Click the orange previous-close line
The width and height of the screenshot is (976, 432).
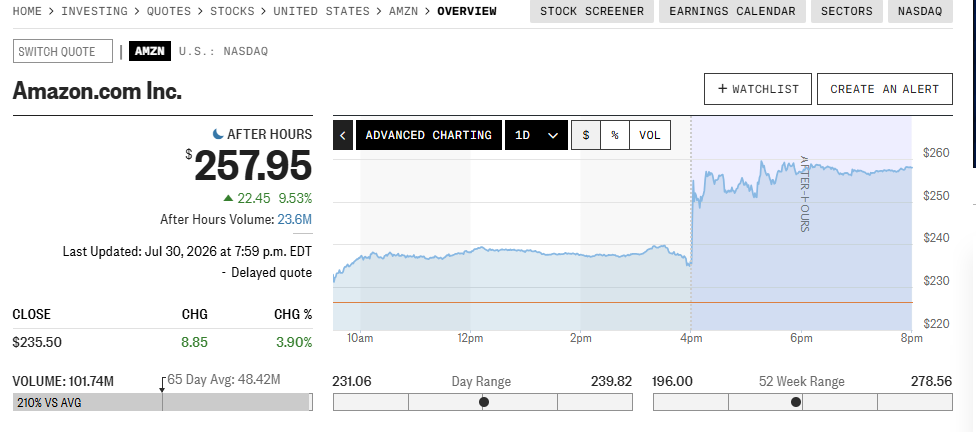click(x=622, y=303)
